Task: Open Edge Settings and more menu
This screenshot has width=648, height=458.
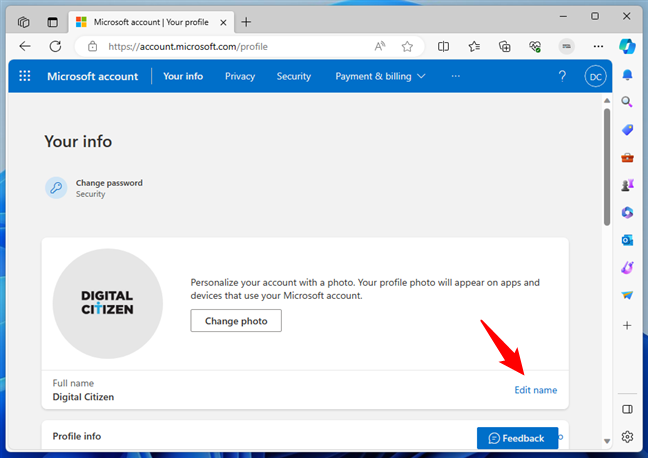Action: [598, 46]
